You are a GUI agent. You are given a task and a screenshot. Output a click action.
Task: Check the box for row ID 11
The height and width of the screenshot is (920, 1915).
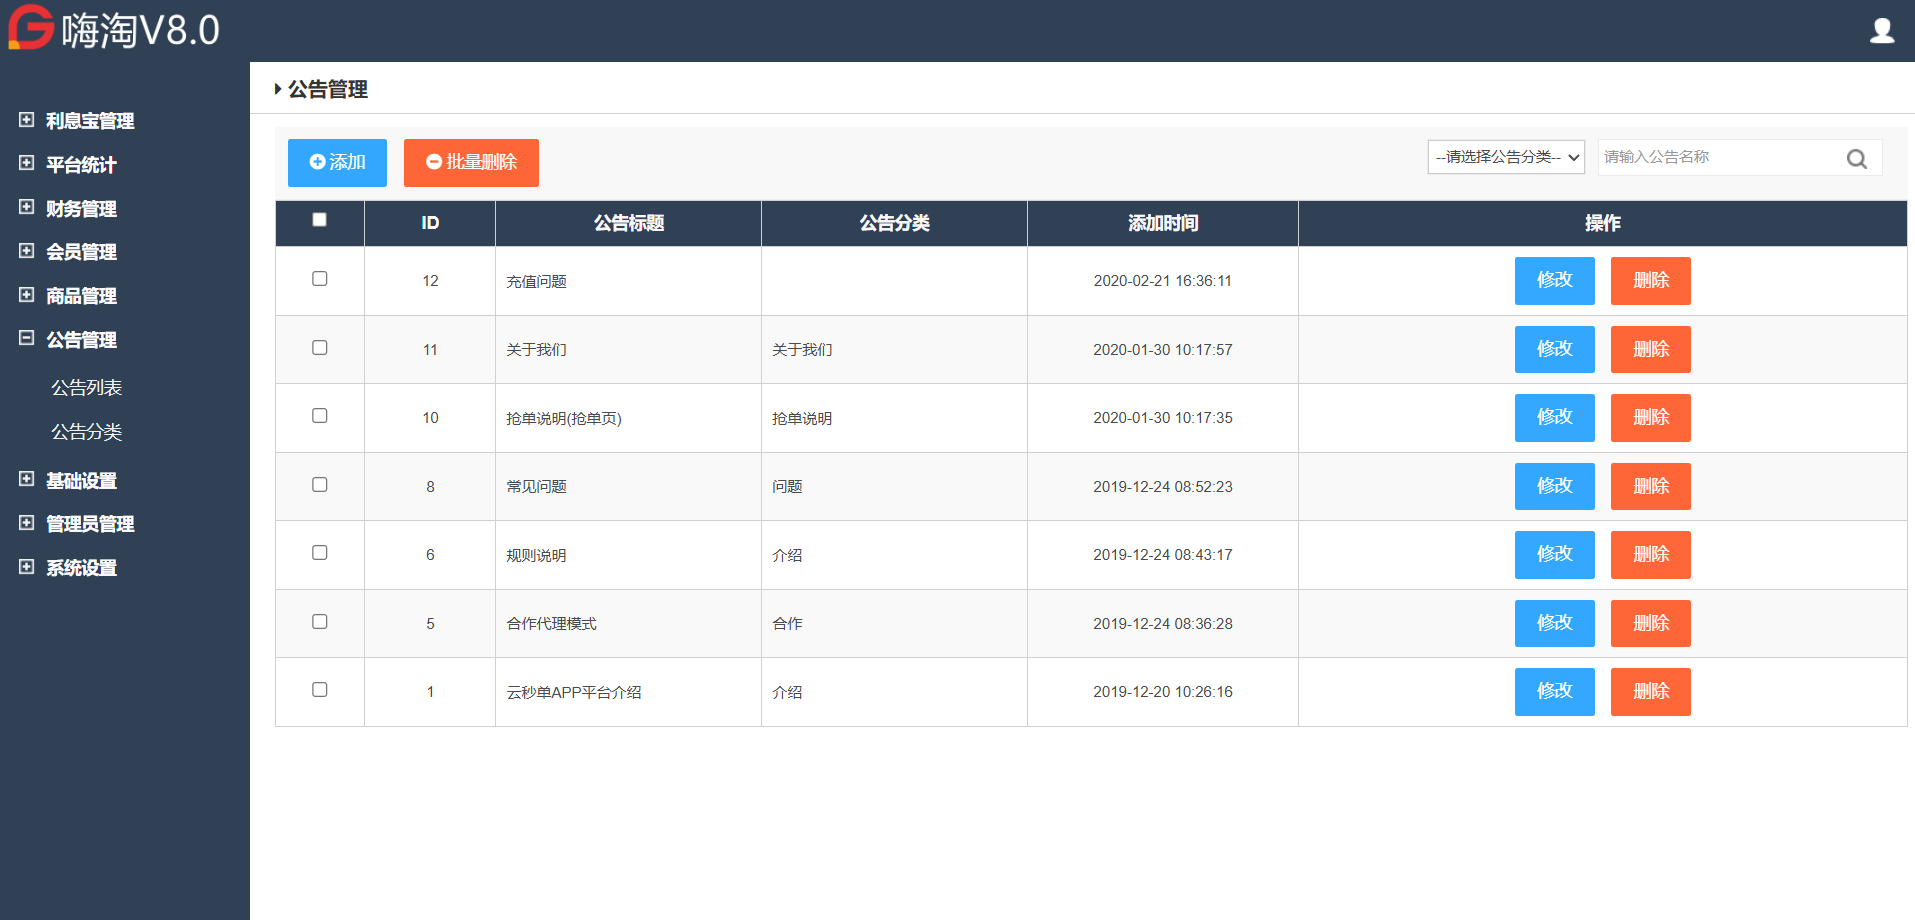coord(320,348)
